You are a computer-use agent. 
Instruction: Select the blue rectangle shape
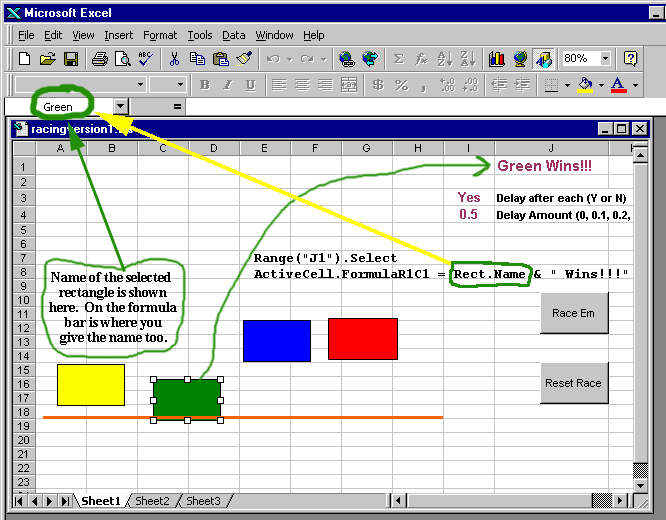(277, 341)
